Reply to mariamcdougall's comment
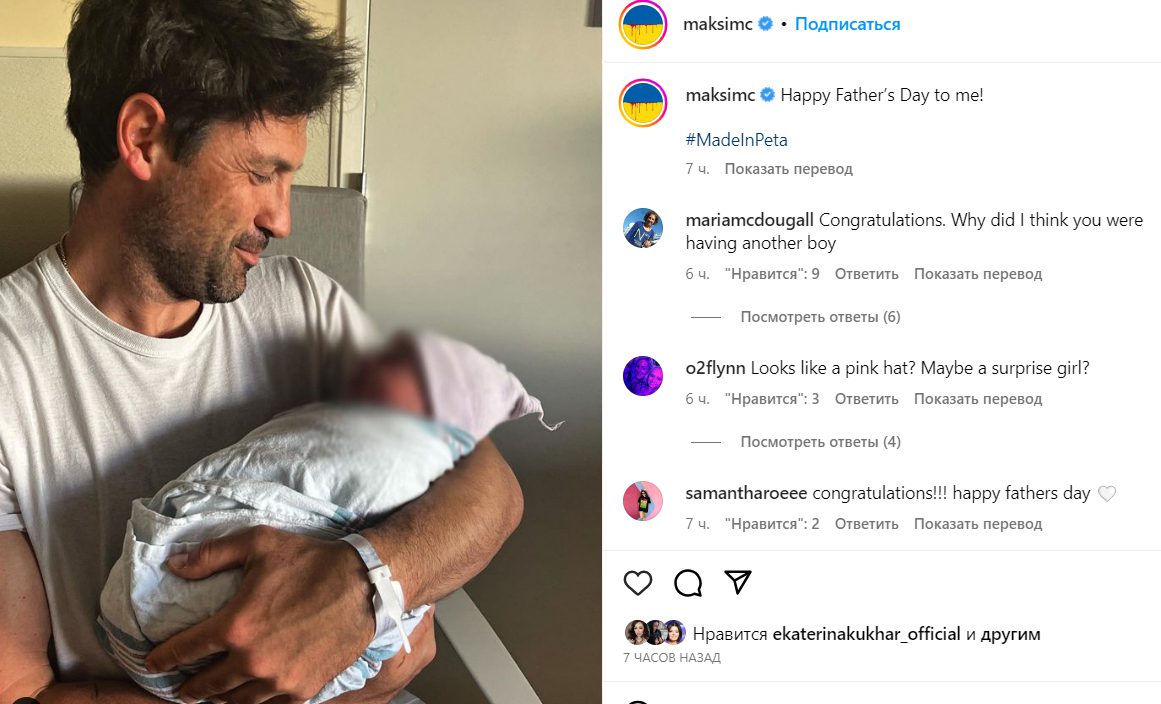Image resolution: width=1161 pixels, height=704 pixels. coord(866,274)
